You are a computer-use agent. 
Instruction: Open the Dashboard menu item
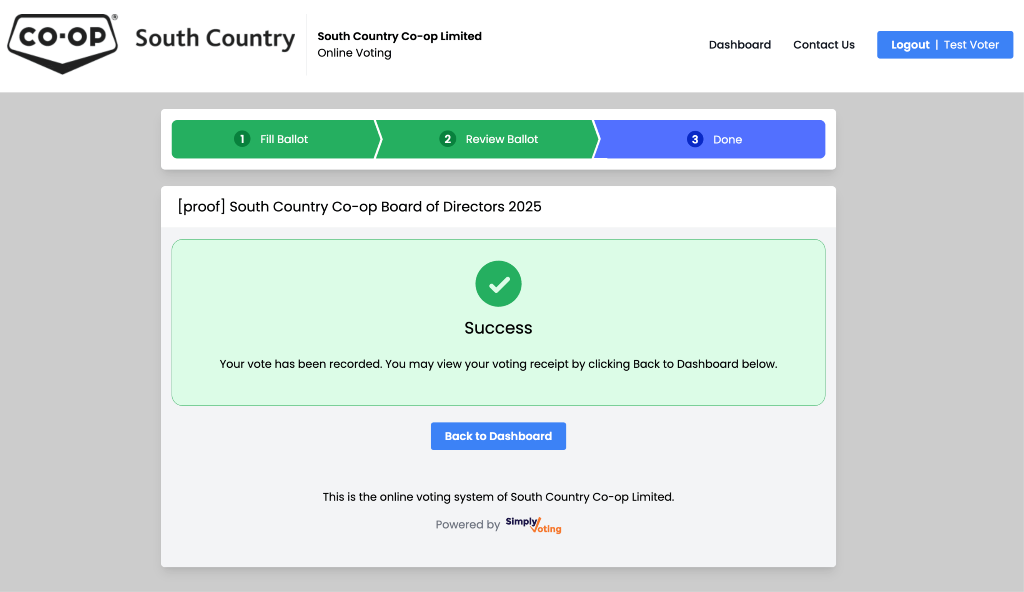pyautogui.click(x=740, y=45)
